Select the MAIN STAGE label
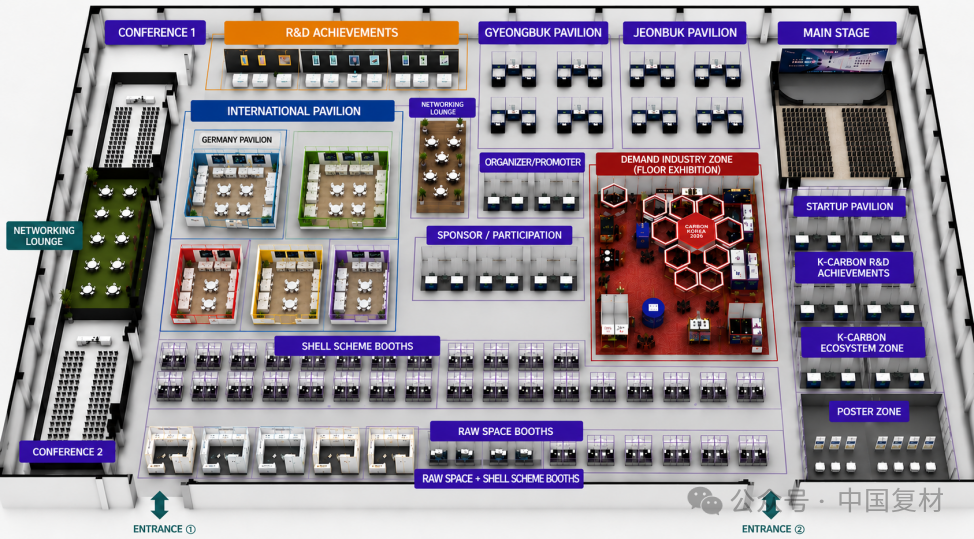This screenshot has height=539, width=974. (837, 33)
